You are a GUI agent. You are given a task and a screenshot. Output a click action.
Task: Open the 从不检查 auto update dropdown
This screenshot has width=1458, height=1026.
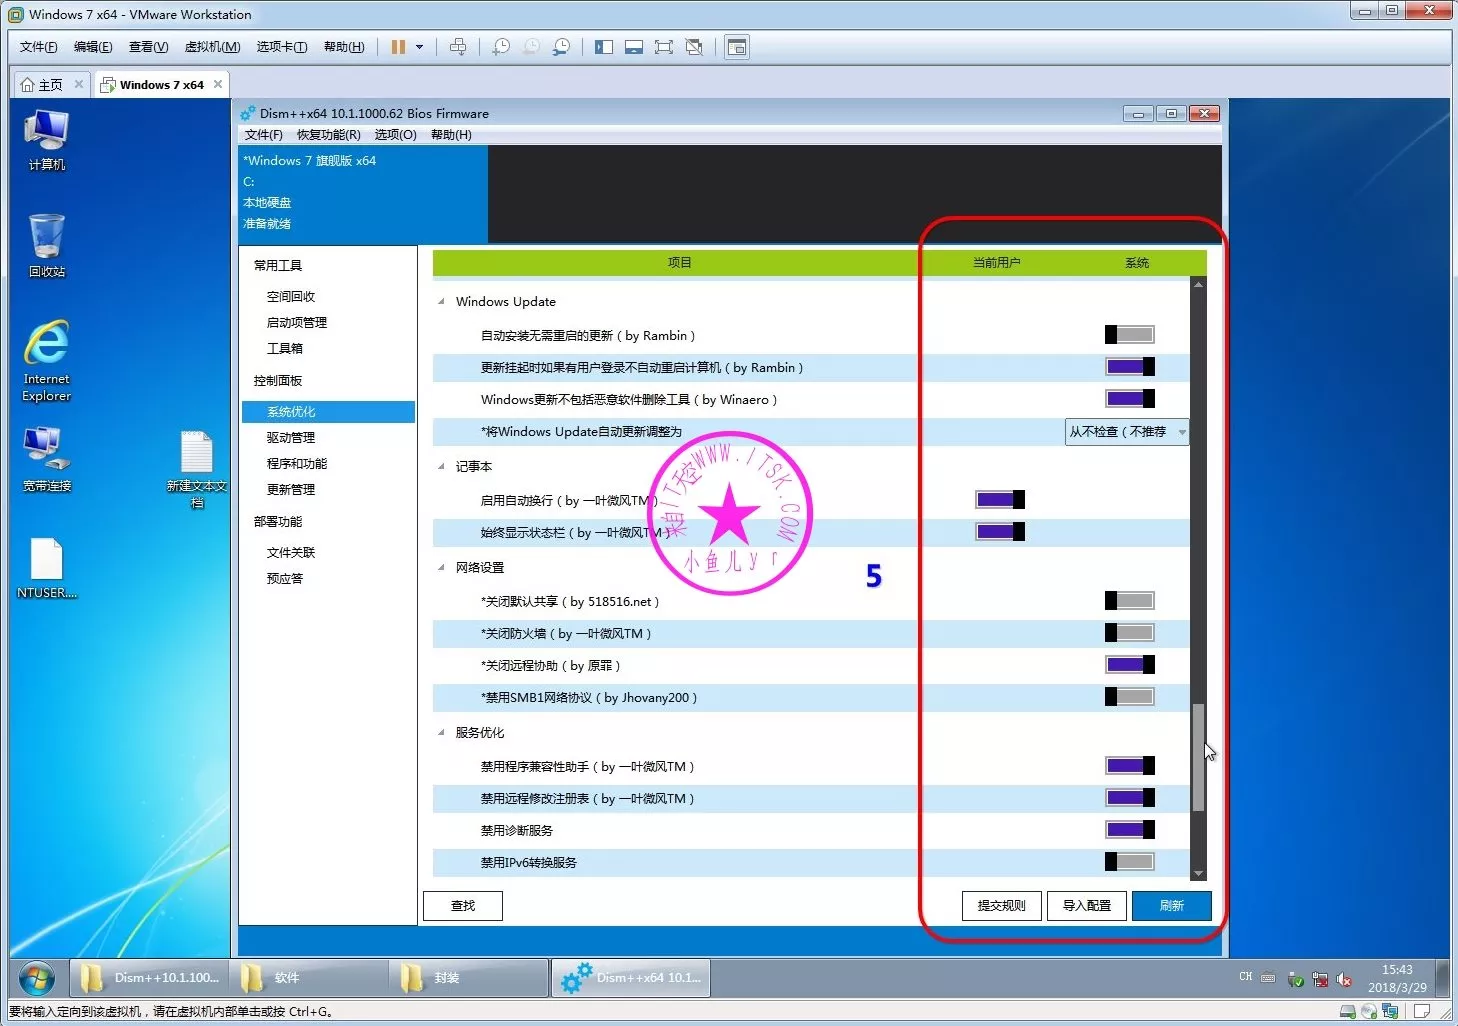coord(1126,432)
